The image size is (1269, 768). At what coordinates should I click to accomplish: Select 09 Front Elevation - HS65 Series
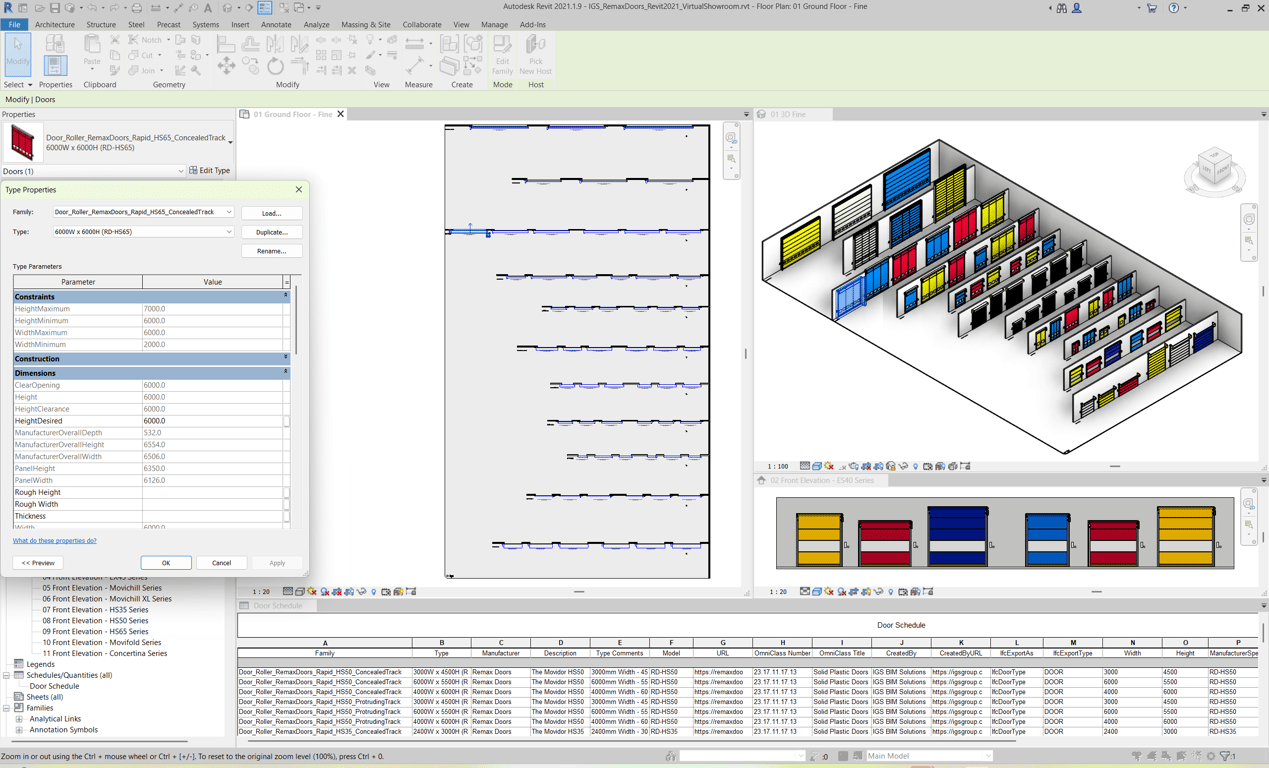(95, 632)
